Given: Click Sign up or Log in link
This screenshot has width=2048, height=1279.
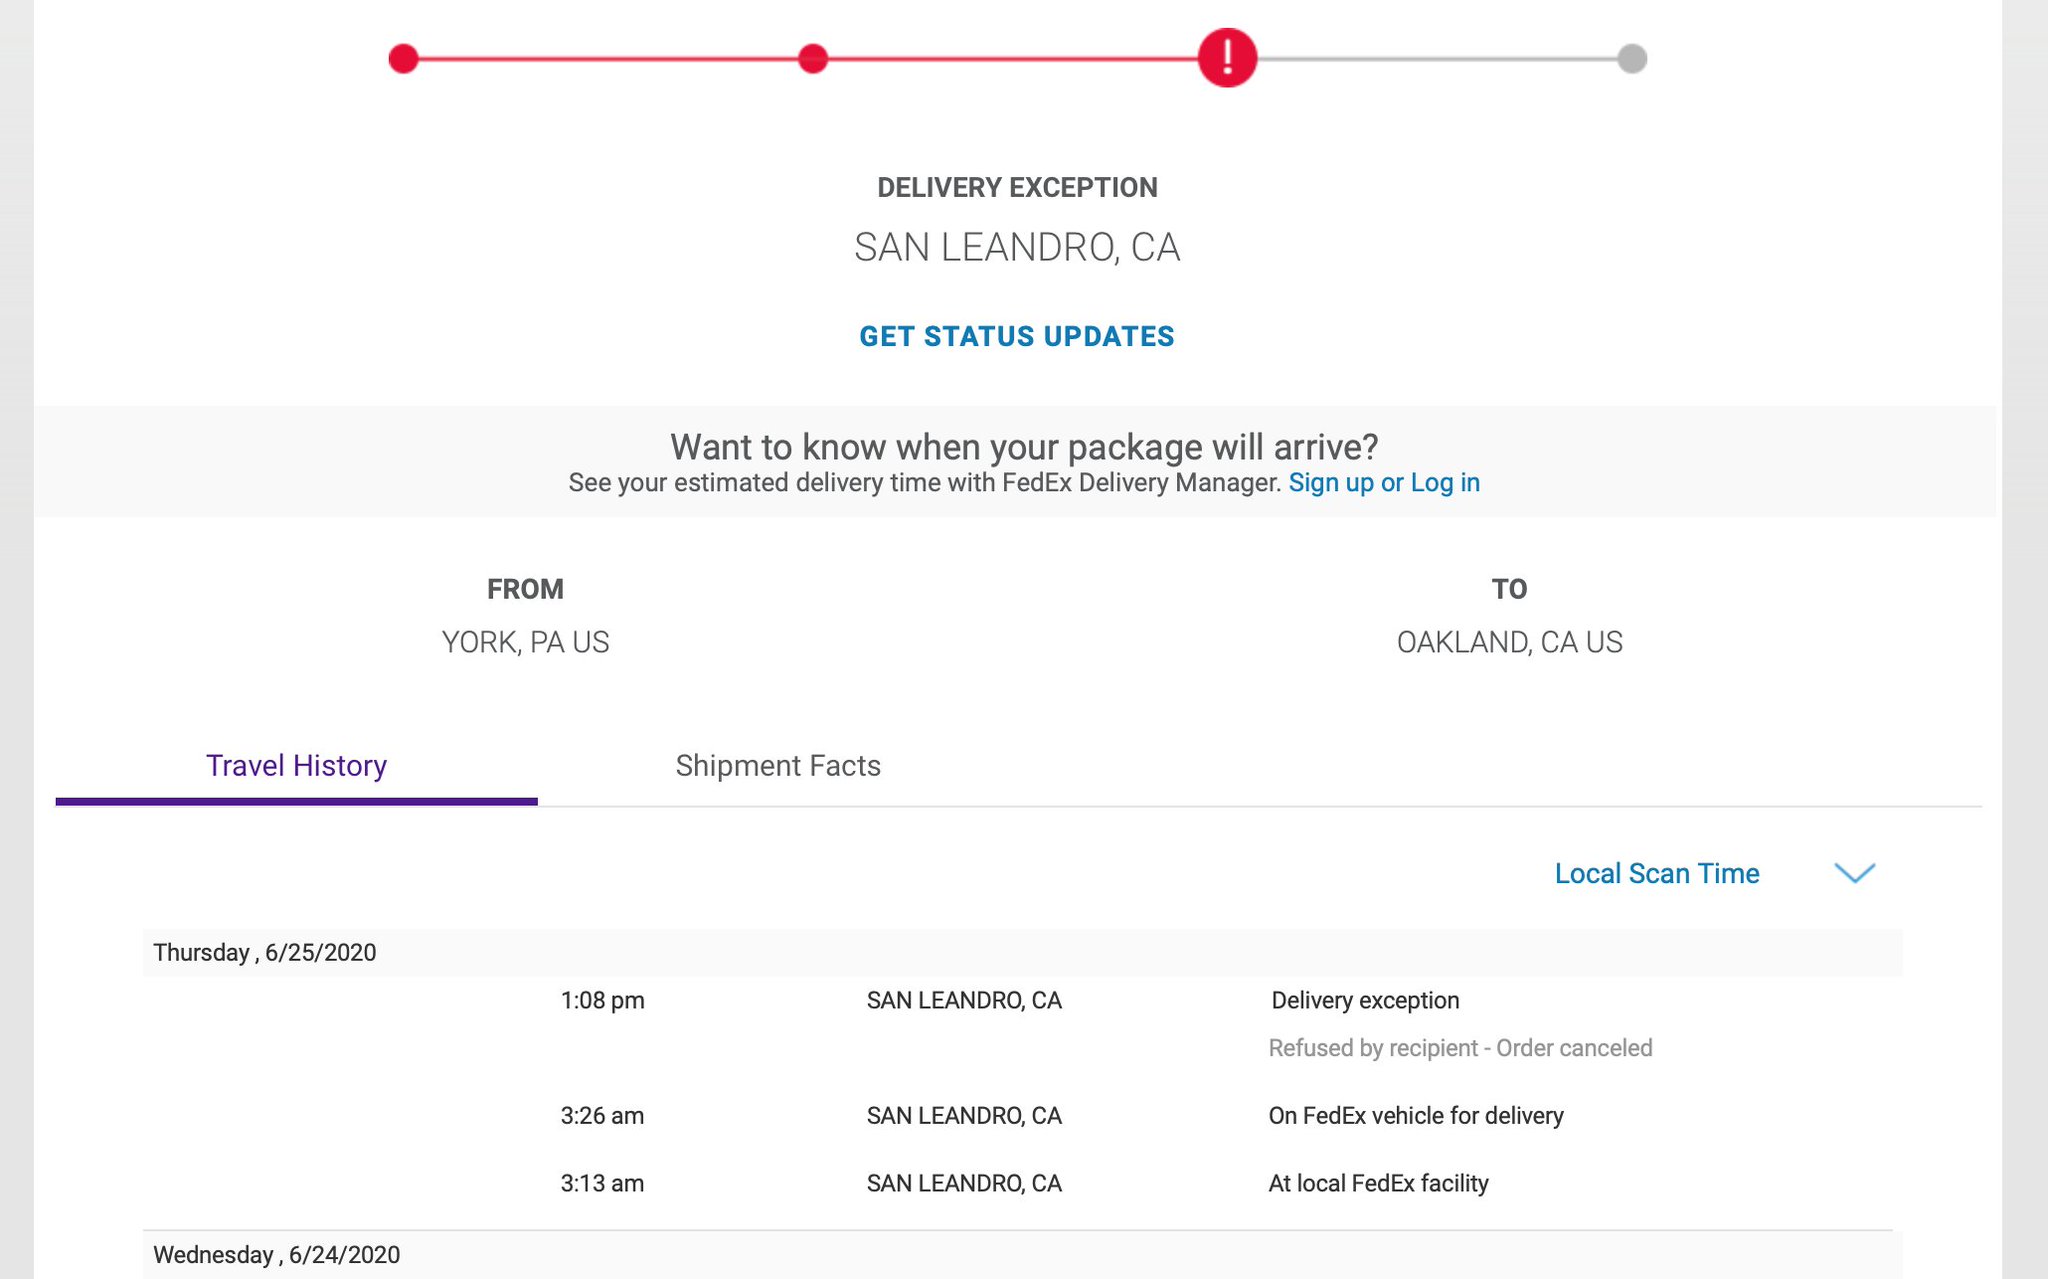Looking at the screenshot, I should [1383, 483].
